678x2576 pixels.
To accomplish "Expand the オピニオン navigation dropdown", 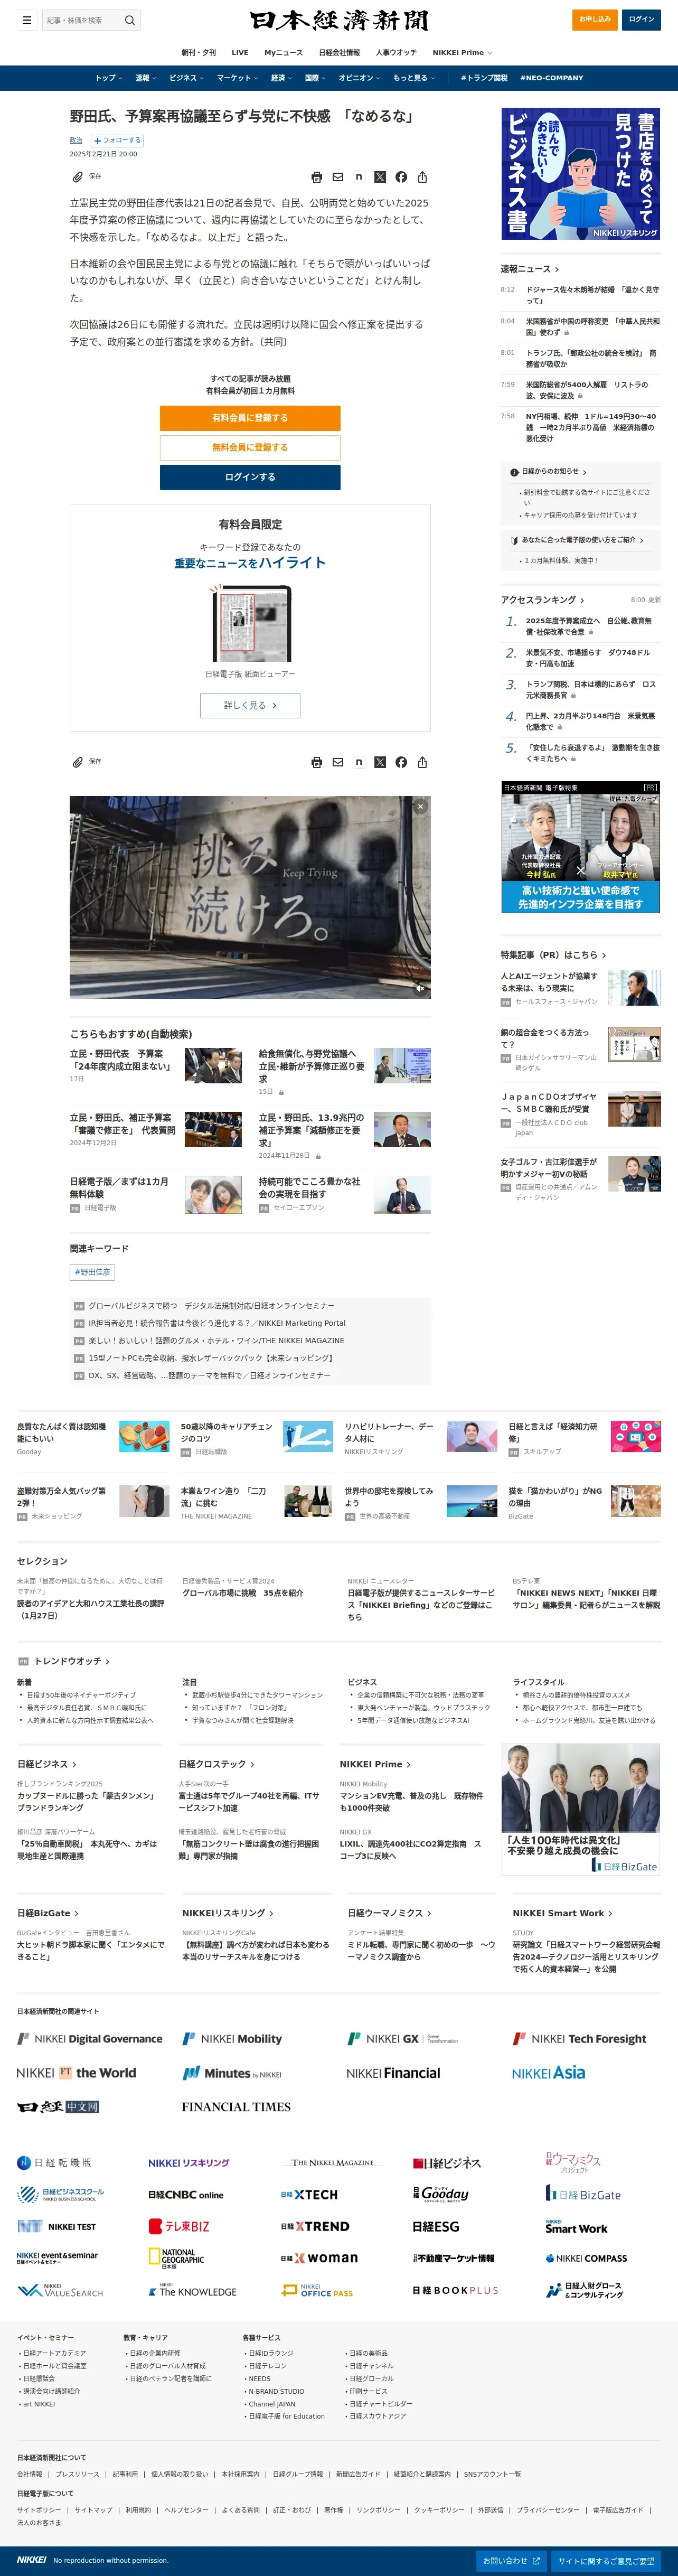I will click(x=360, y=78).
